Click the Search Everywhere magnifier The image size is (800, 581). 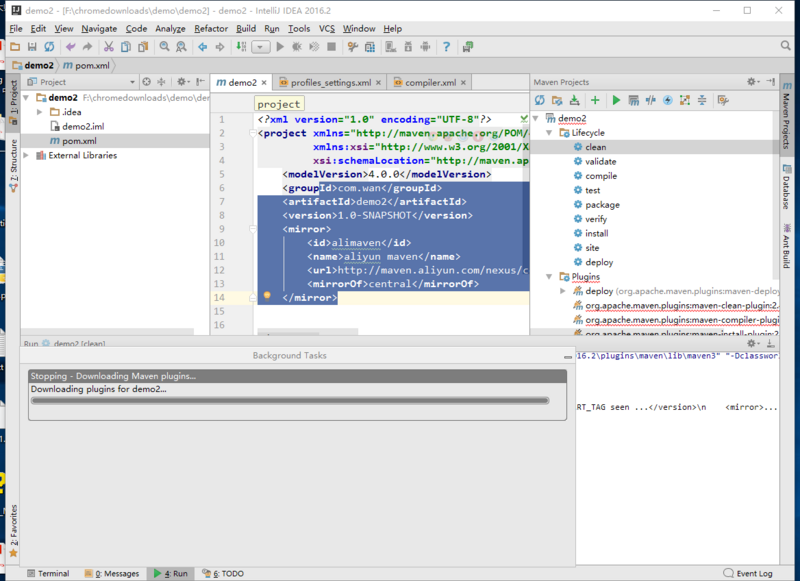pyautogui.click(x=785, y=46)
